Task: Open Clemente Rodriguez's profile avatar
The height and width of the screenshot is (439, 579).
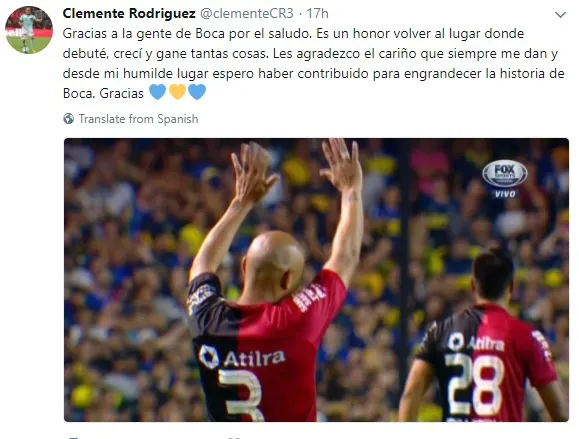Action: [29, 30]
